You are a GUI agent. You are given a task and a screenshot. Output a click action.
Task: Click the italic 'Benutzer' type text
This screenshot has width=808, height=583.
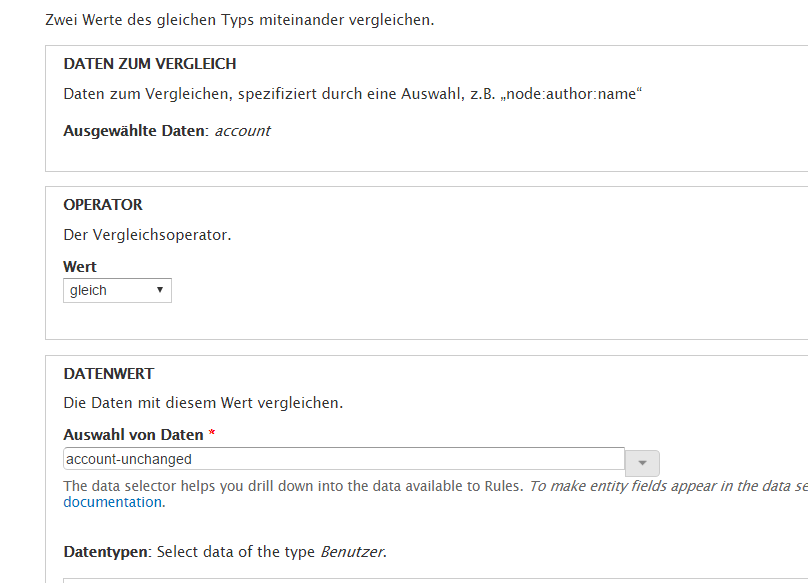(x=351, y=552)
